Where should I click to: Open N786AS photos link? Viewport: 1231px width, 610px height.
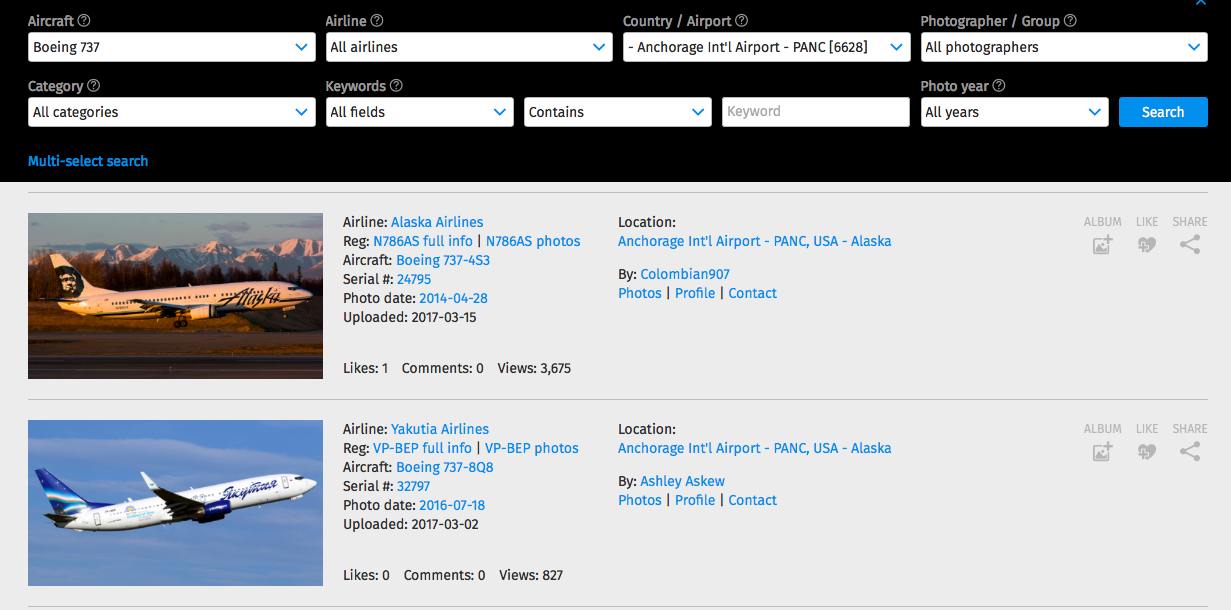[533, 241]
